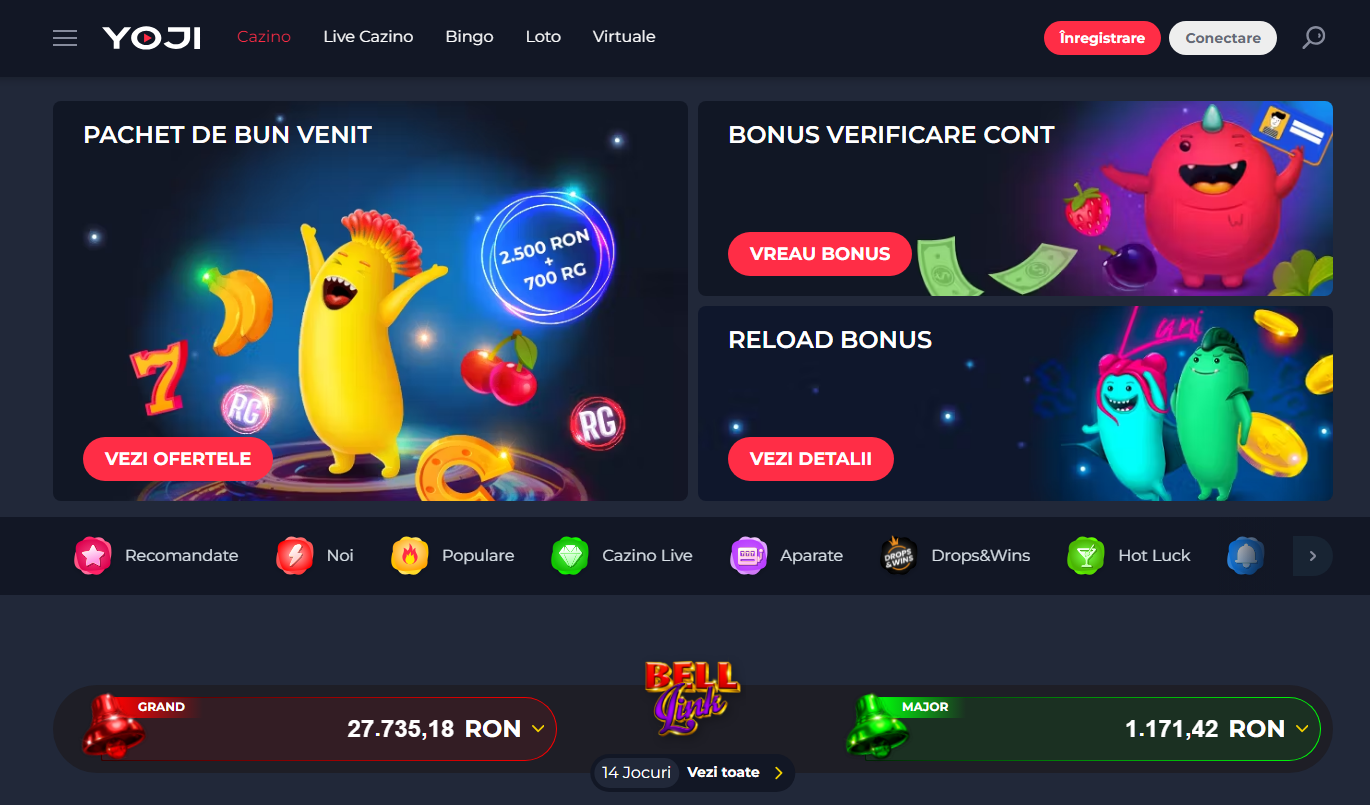Open the hamburger menu icon
1370x805 pixels.
65,38
